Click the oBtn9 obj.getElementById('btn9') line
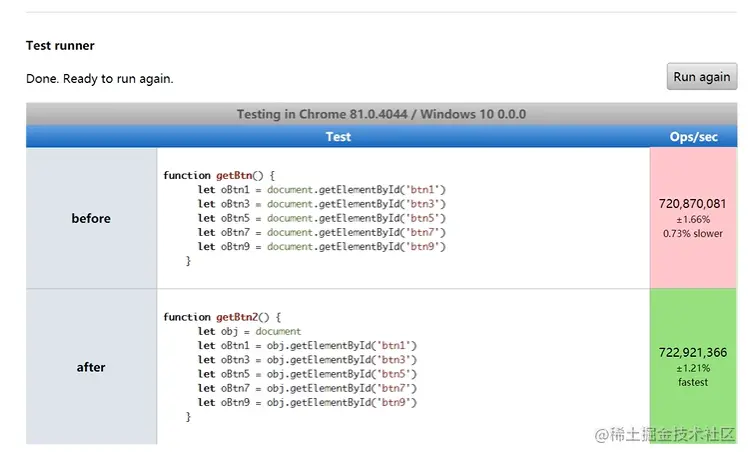Viewport: 750px width, 458px height. (307, 403)
